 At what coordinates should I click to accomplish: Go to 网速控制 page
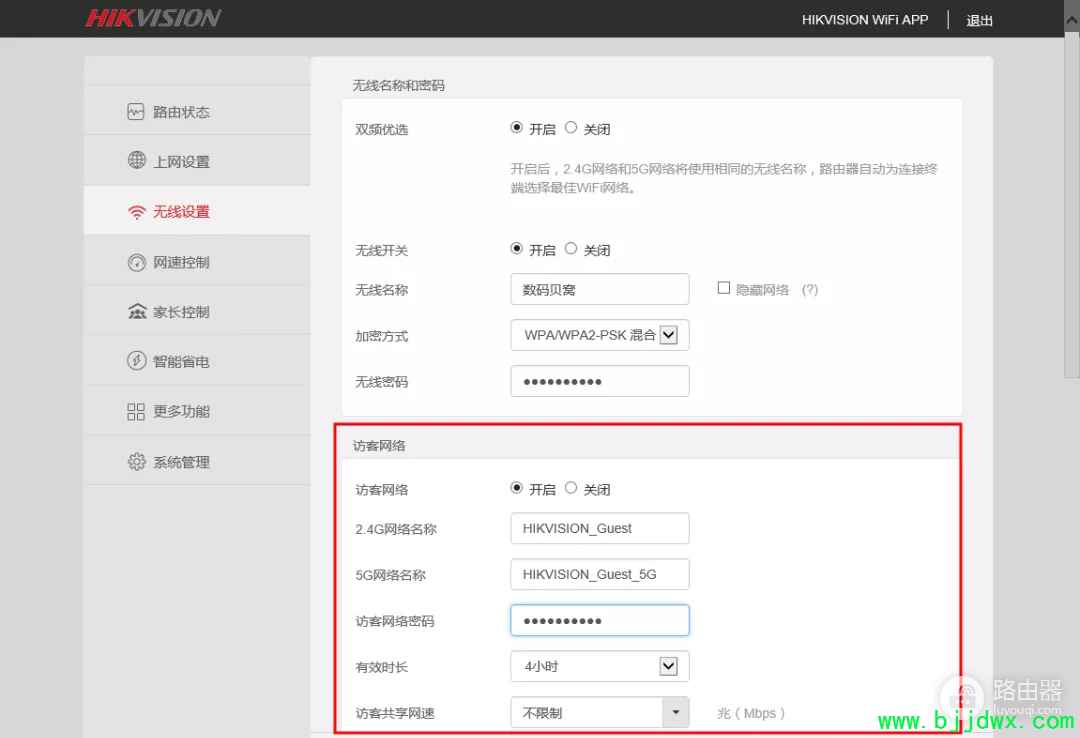click(x=197, y=262)
